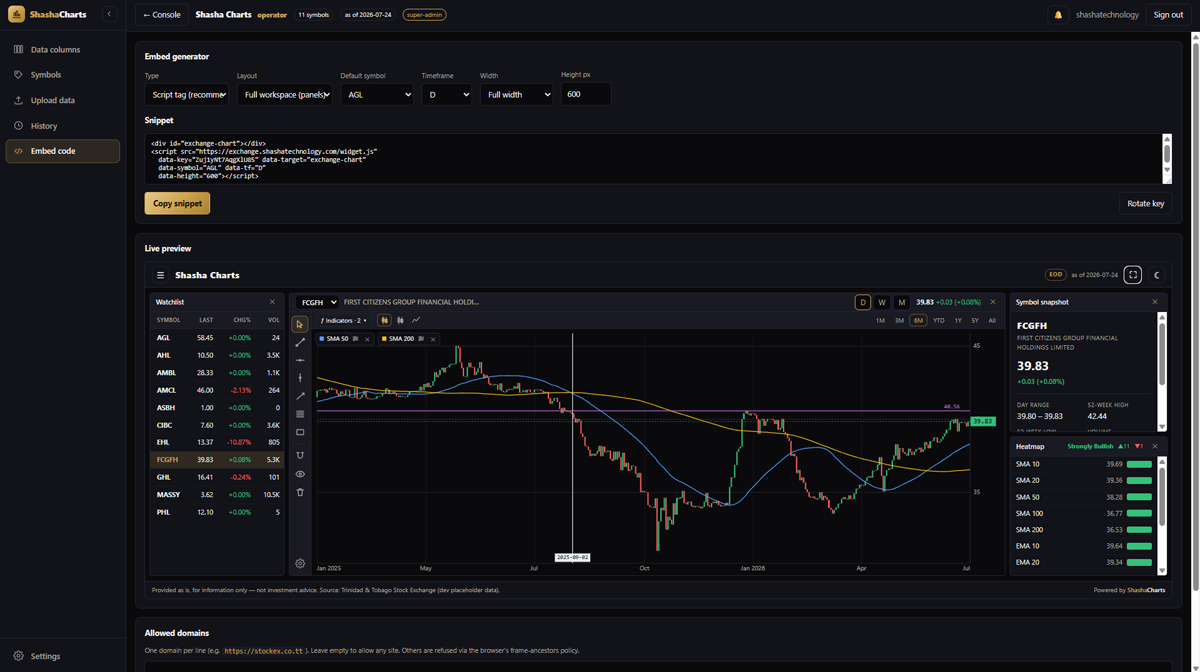The image size is (1200, 672).
Task: Follow the ShashaCharts powered-by link
Action: click(1146, 590)
